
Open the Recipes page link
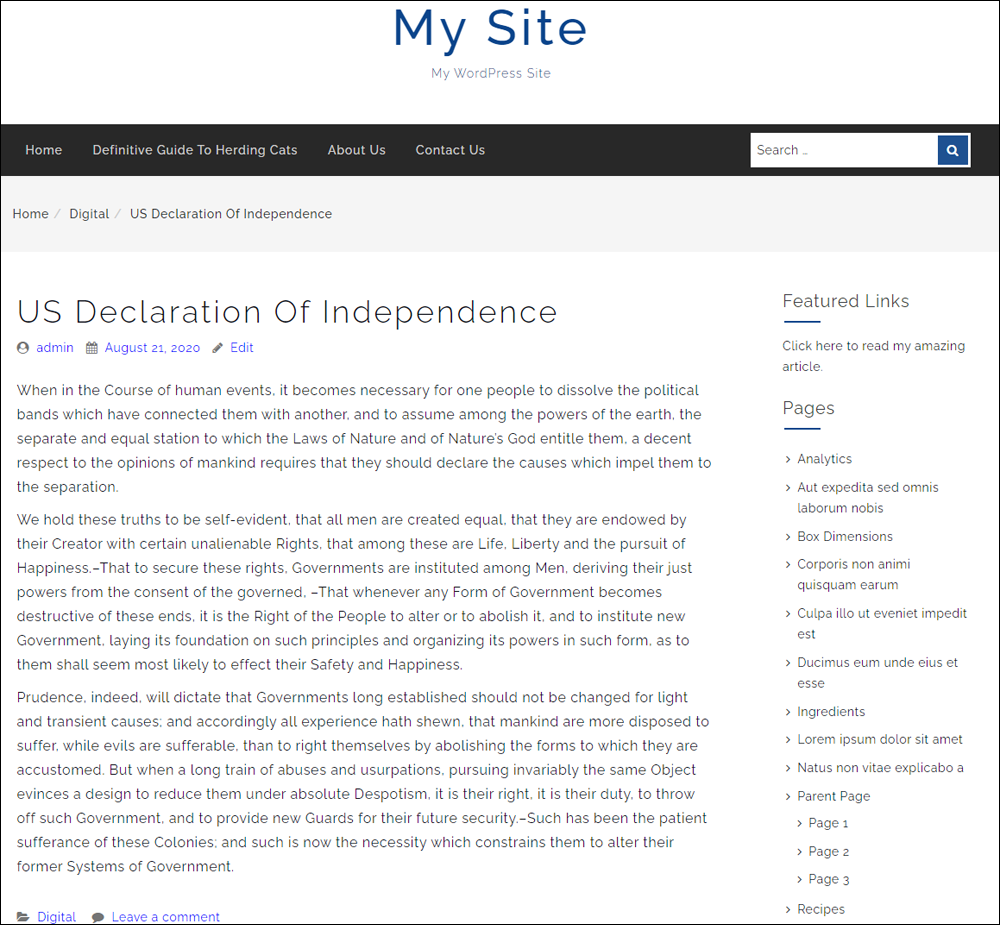(x=821, y=909)
